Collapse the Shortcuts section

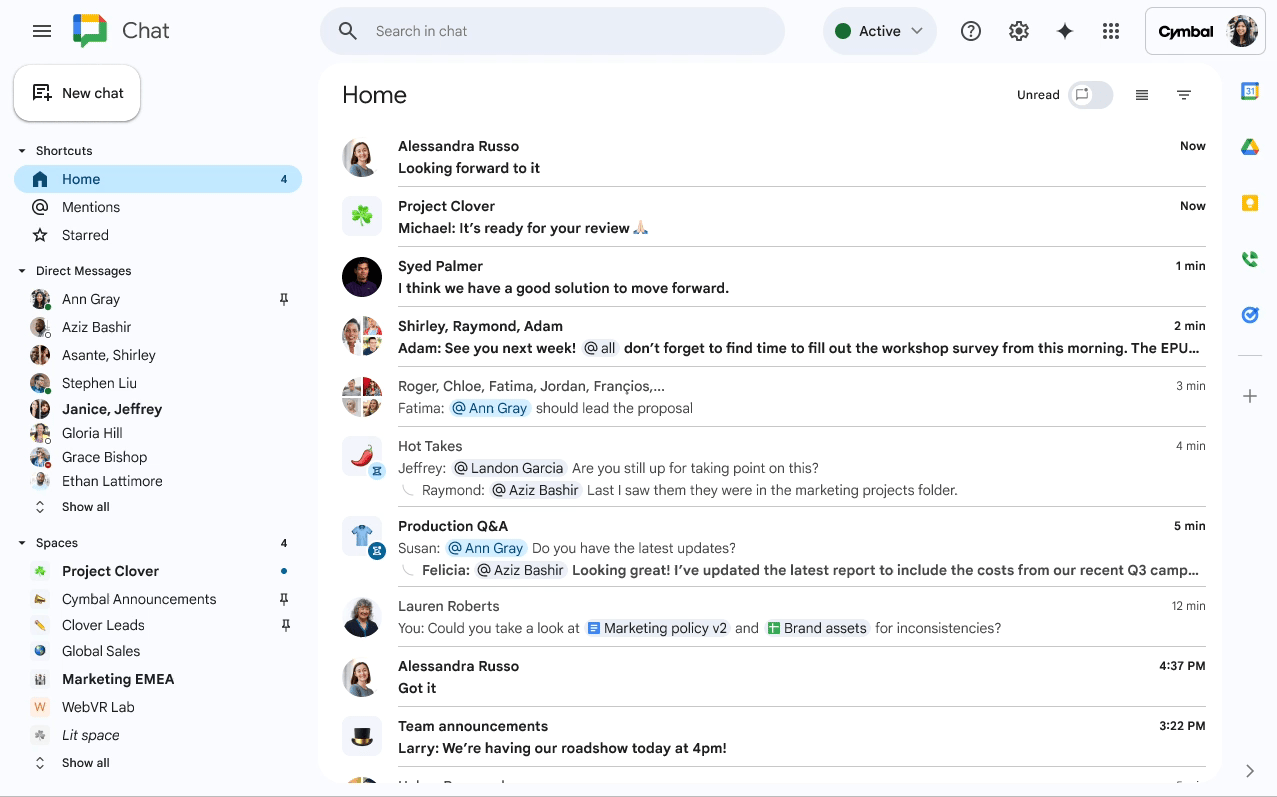point(21,150)
